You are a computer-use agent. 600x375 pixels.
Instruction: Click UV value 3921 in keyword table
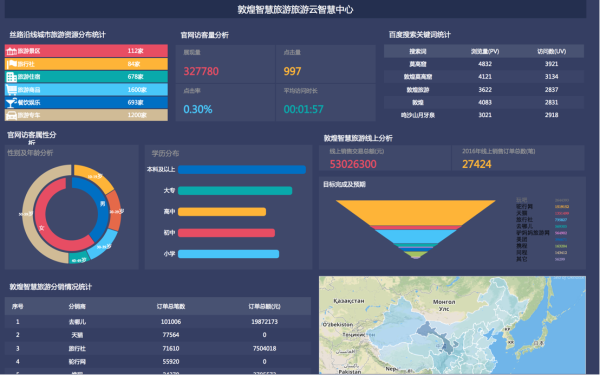point(551,64)
